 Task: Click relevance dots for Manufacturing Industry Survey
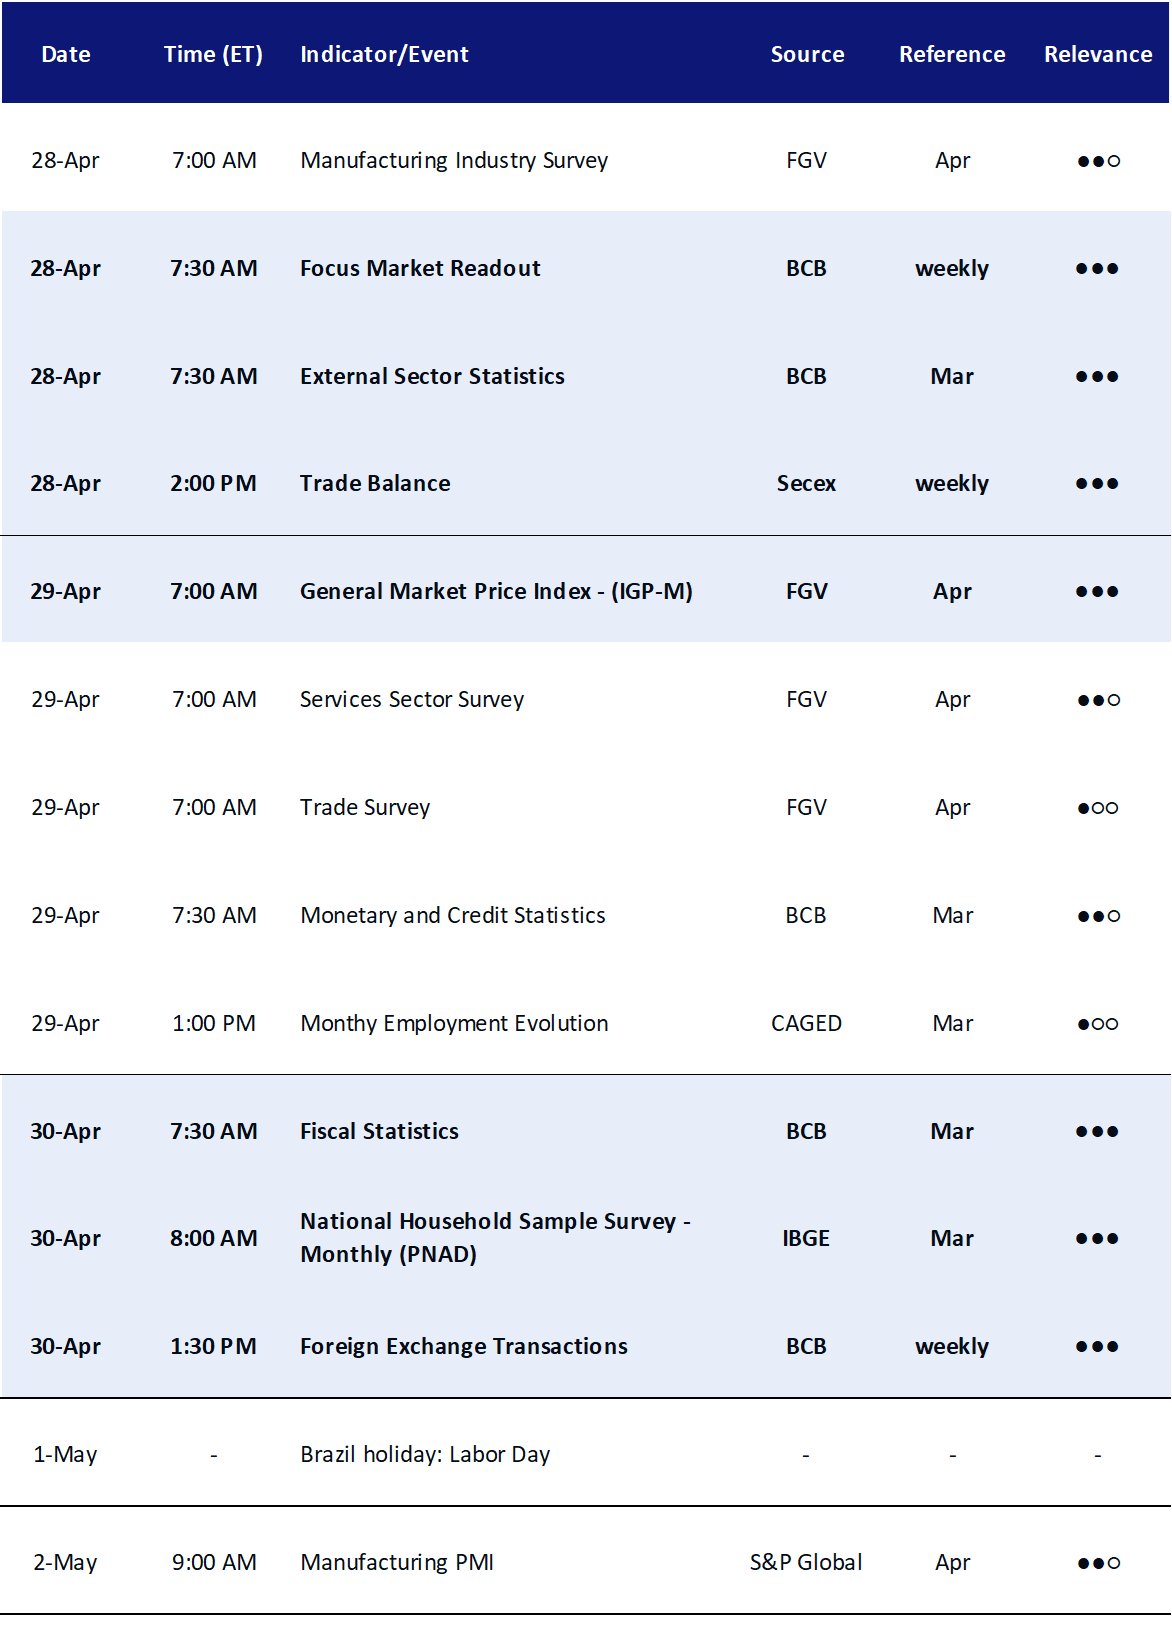coord(1098,161)
